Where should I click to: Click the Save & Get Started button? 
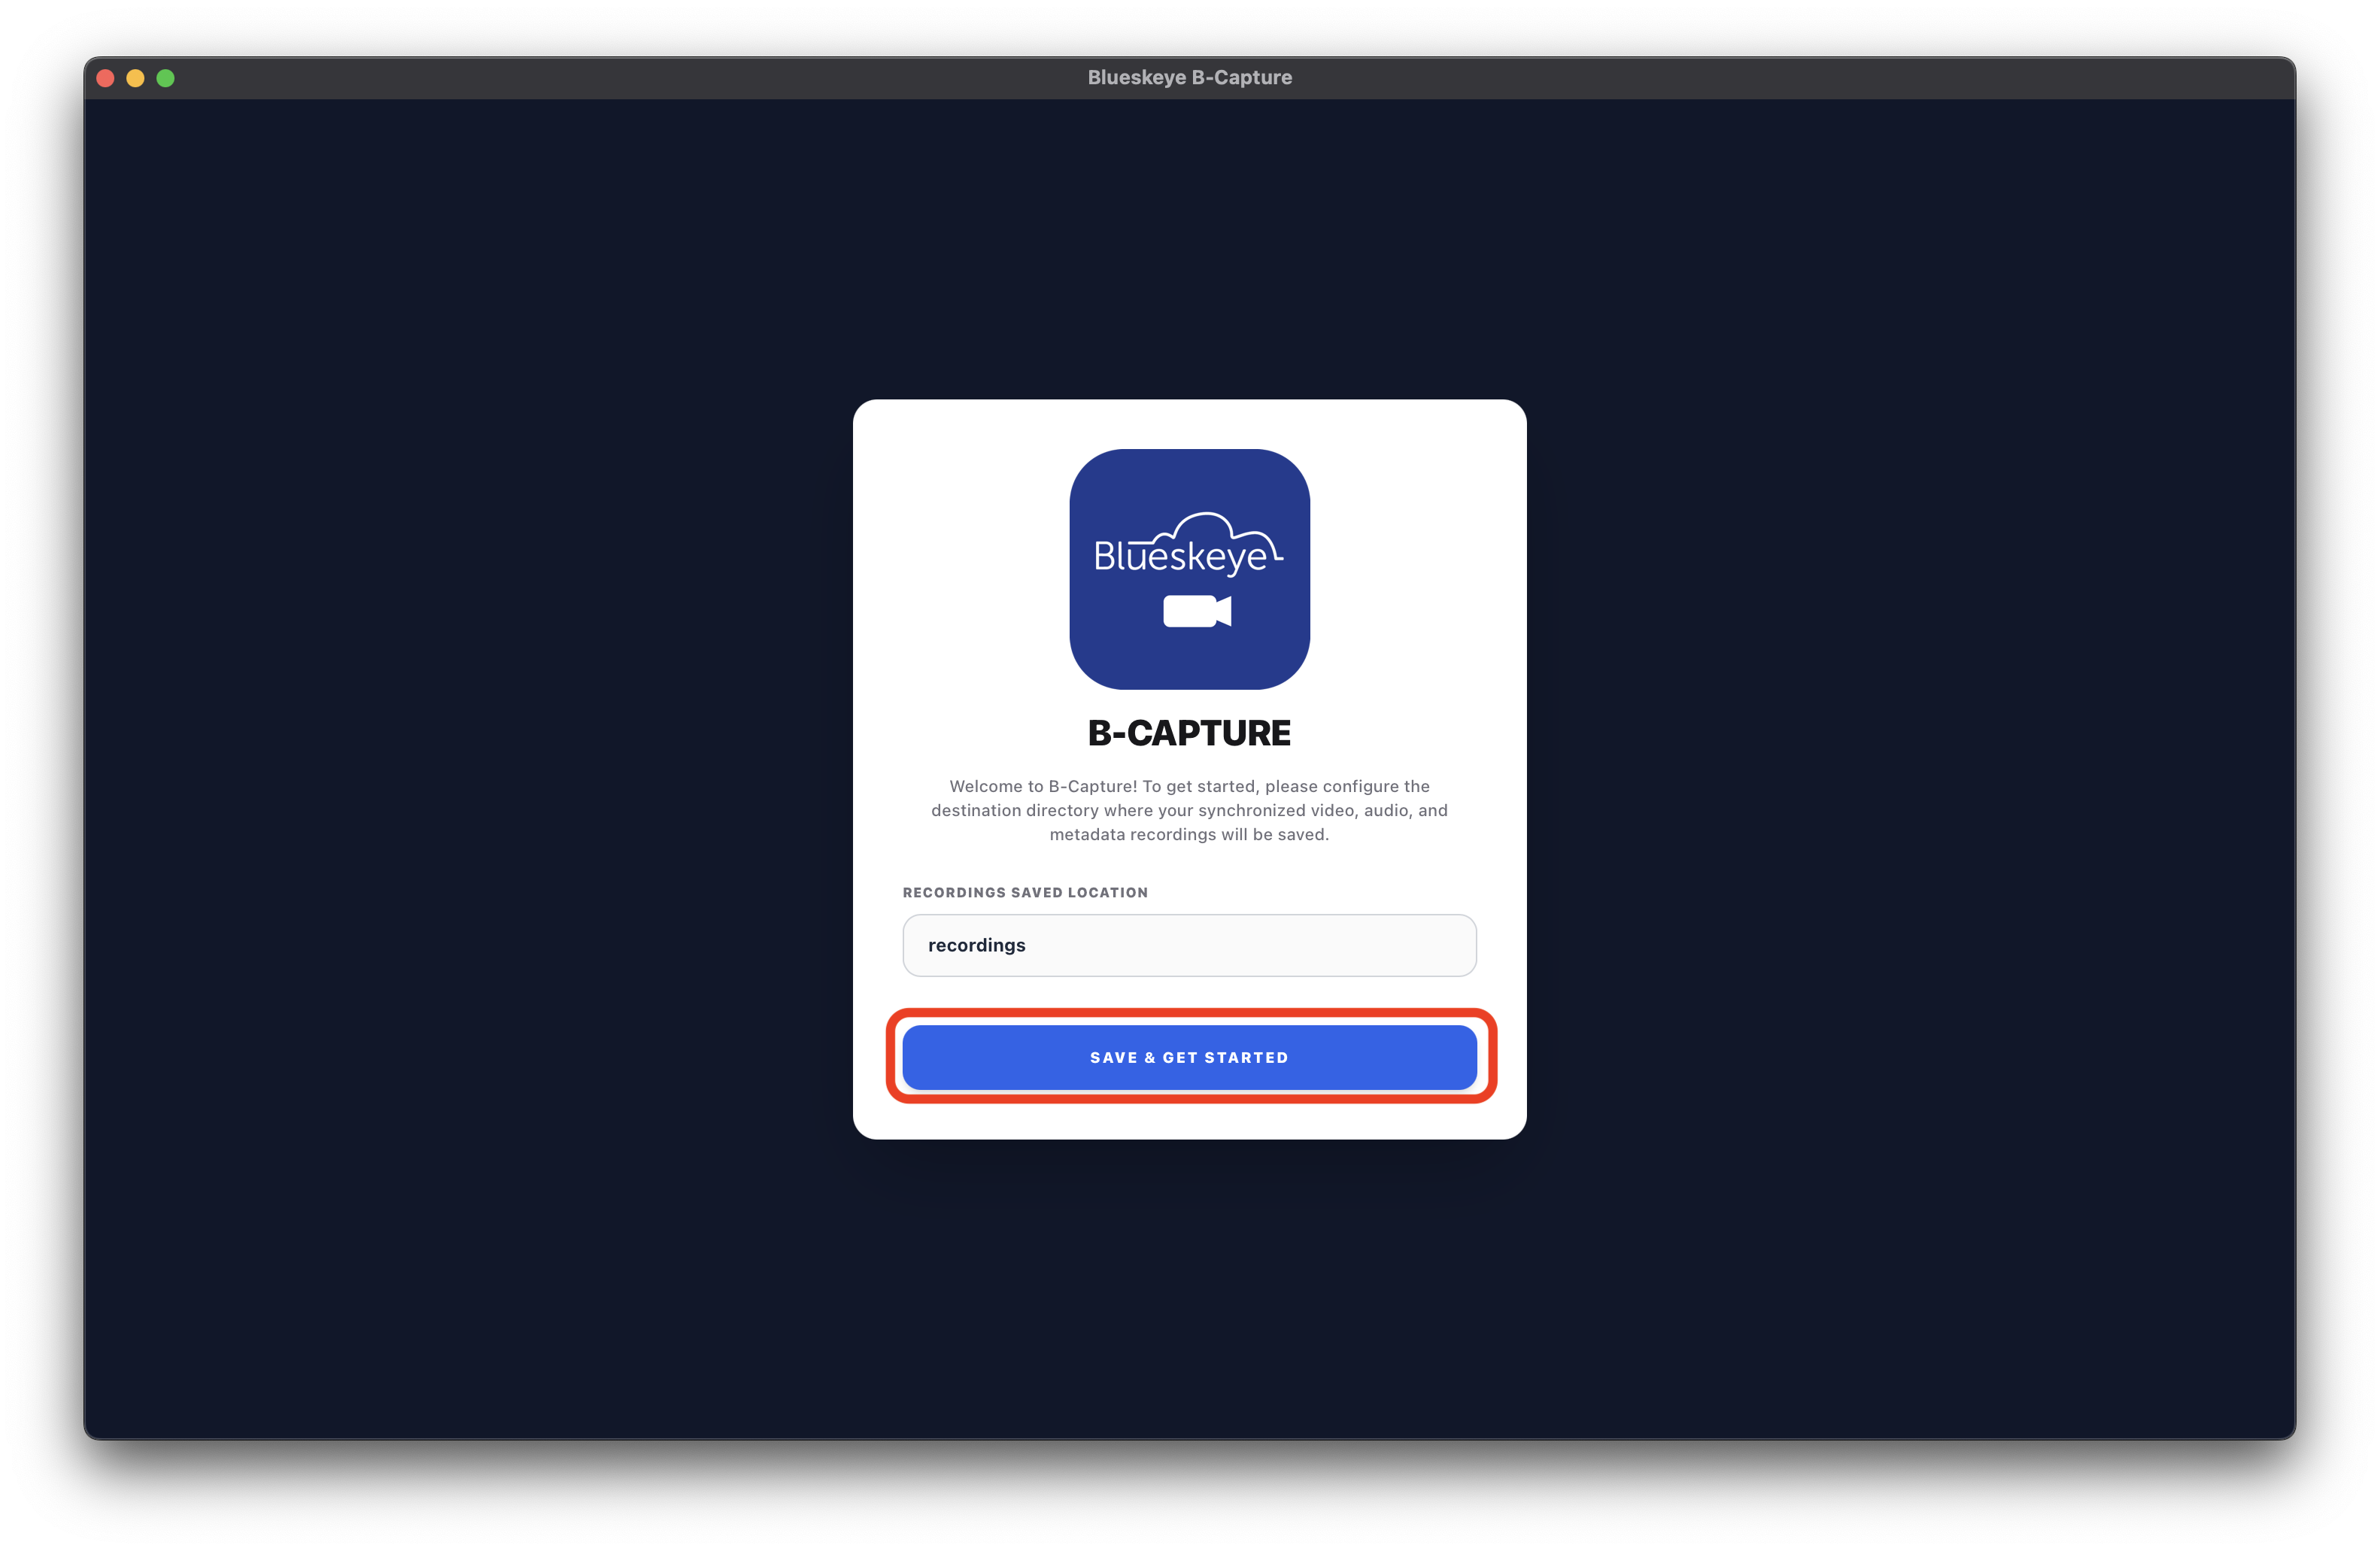point(1189,1057)
